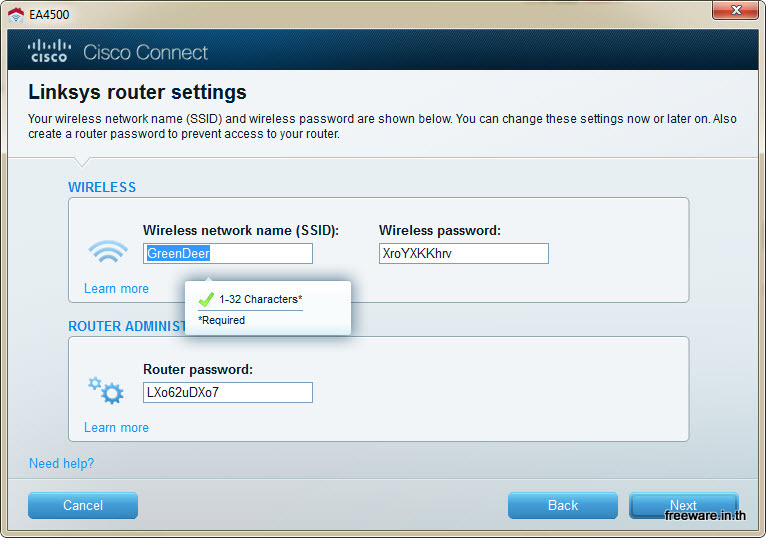Screen dimensions: 766x538
Task: Click the "Wireless password:" label
Action: 440,230
